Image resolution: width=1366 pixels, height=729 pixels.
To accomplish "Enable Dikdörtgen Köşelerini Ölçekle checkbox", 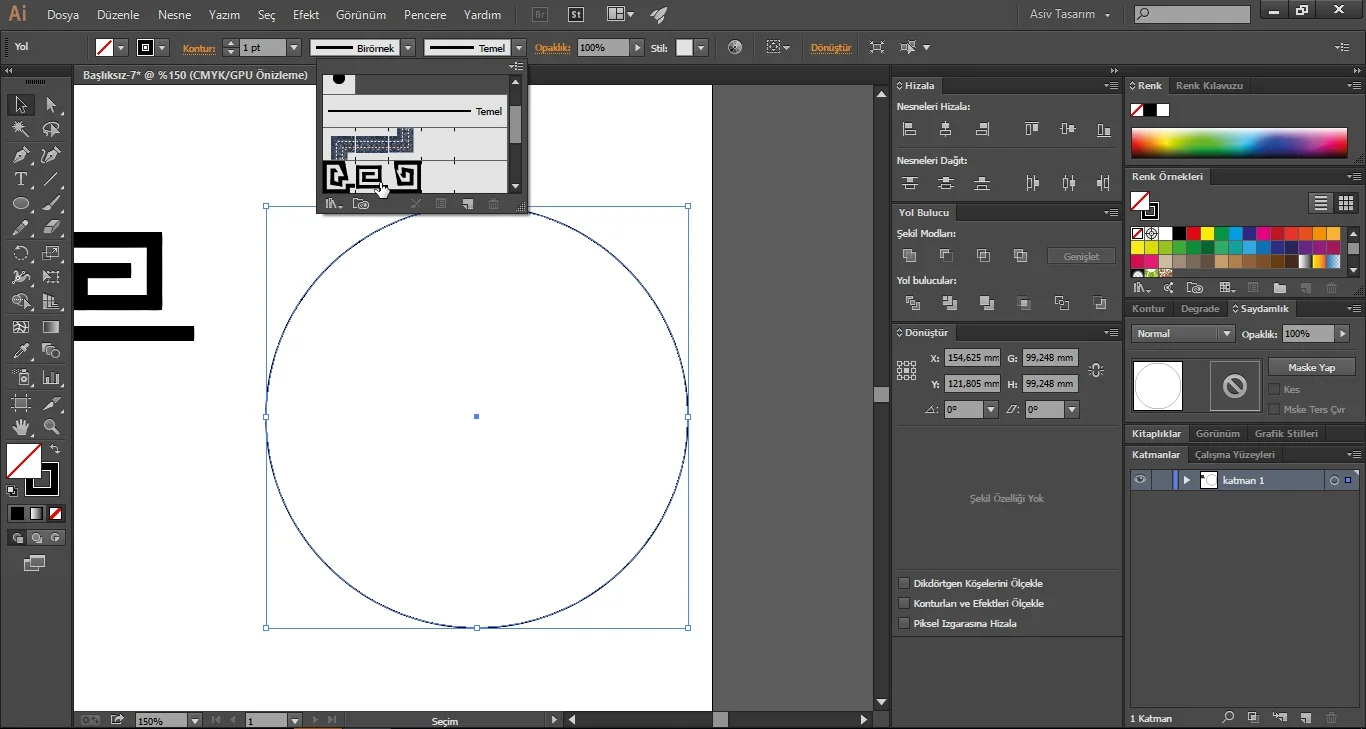I will click(x=904, y=583).
